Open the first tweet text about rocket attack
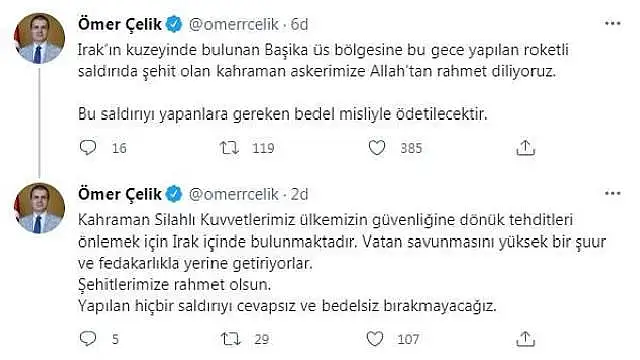The height and width of the screenshot is (360, 640). pyautogui.click(x=323, y=82)
